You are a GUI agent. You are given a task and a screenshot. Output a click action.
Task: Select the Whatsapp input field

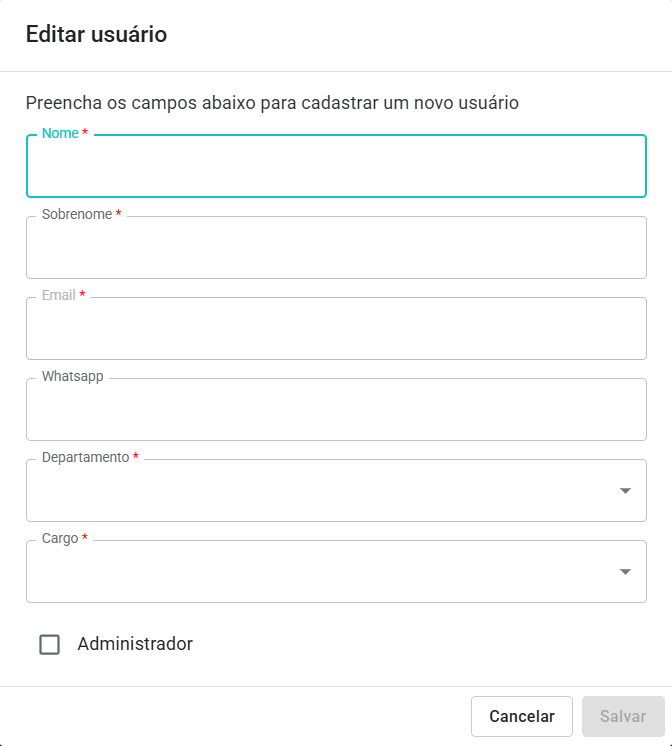(x=336, y=411)
